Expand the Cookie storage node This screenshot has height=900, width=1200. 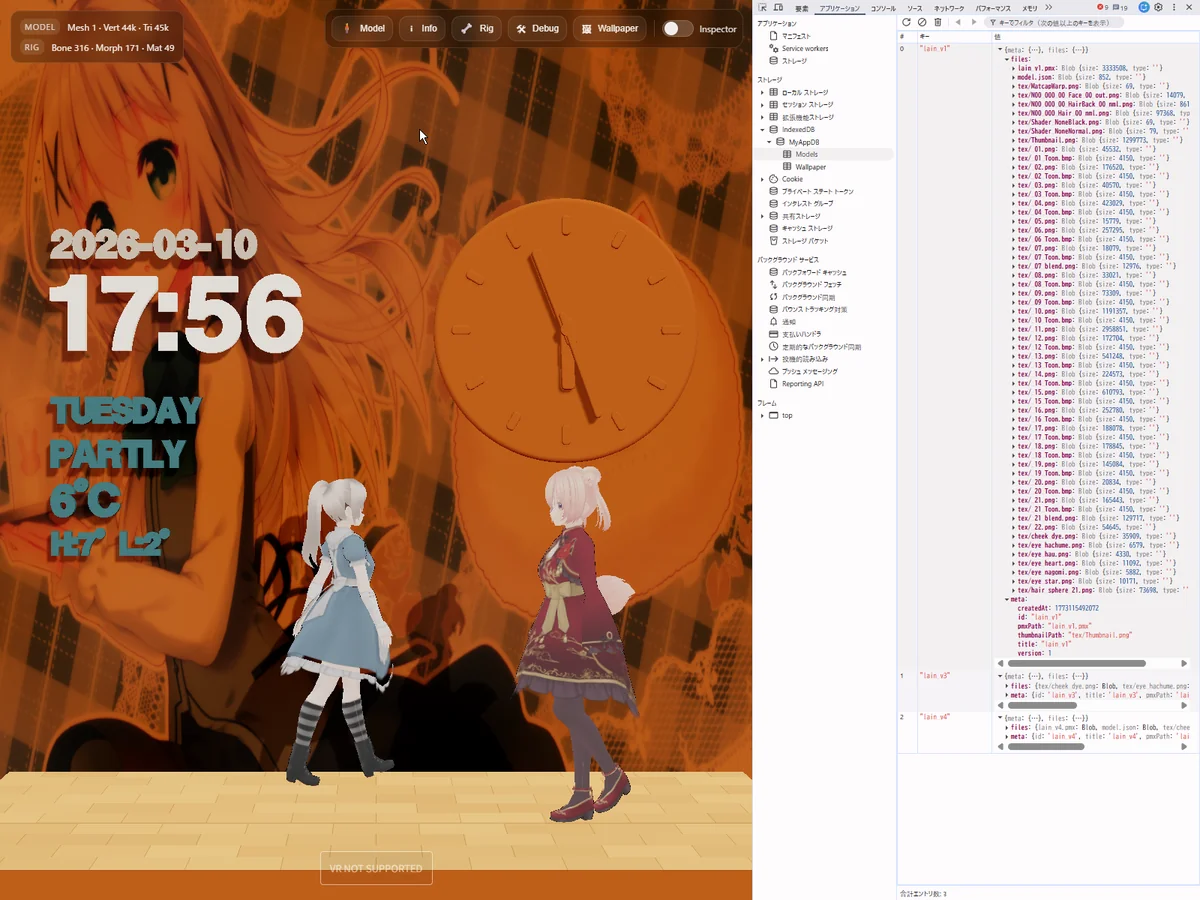coord(762,179)
